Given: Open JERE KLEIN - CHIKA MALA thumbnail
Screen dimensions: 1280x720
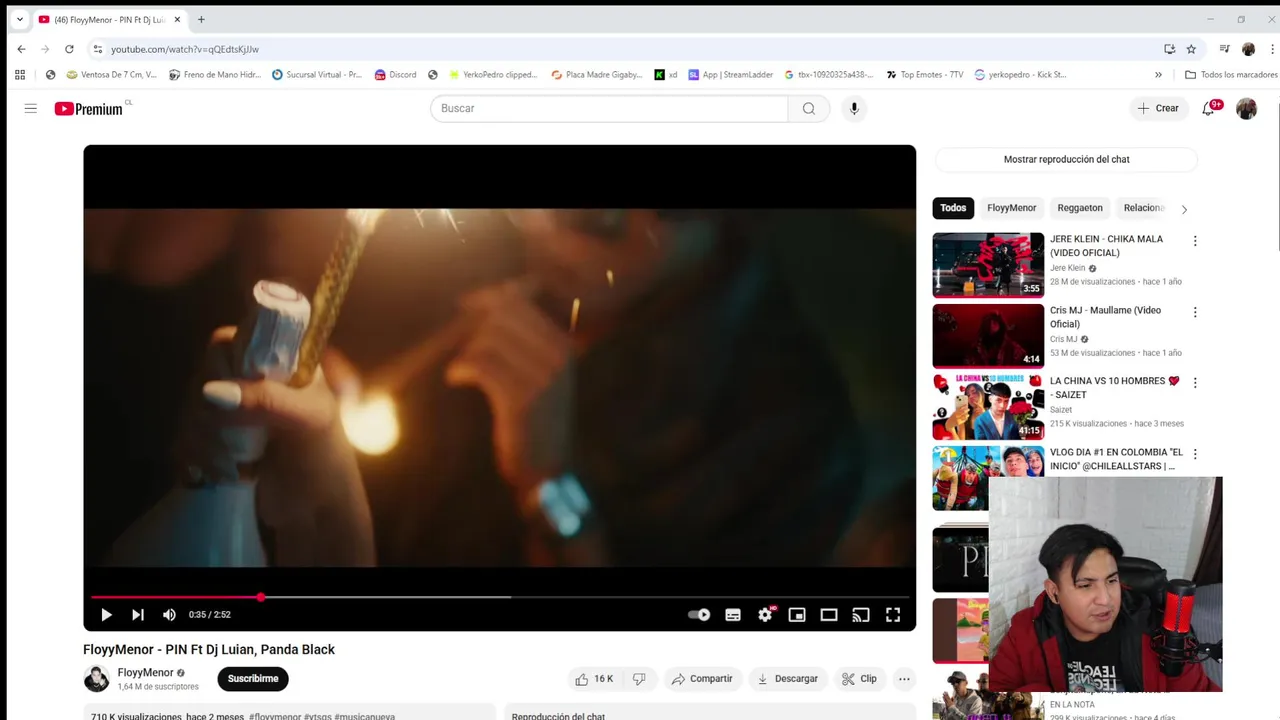Looking at the screenshot, I should (x=988, y=265).
